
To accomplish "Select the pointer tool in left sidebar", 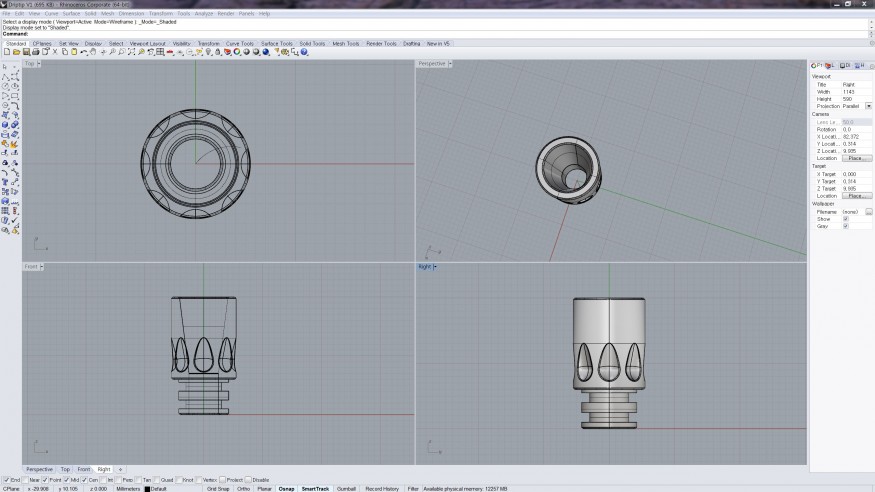I will point(5,66).
